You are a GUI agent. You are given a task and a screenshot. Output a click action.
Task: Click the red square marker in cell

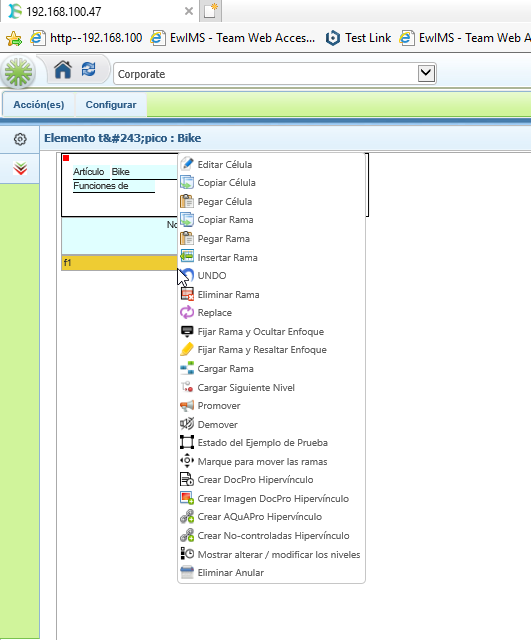click(66, 158)
